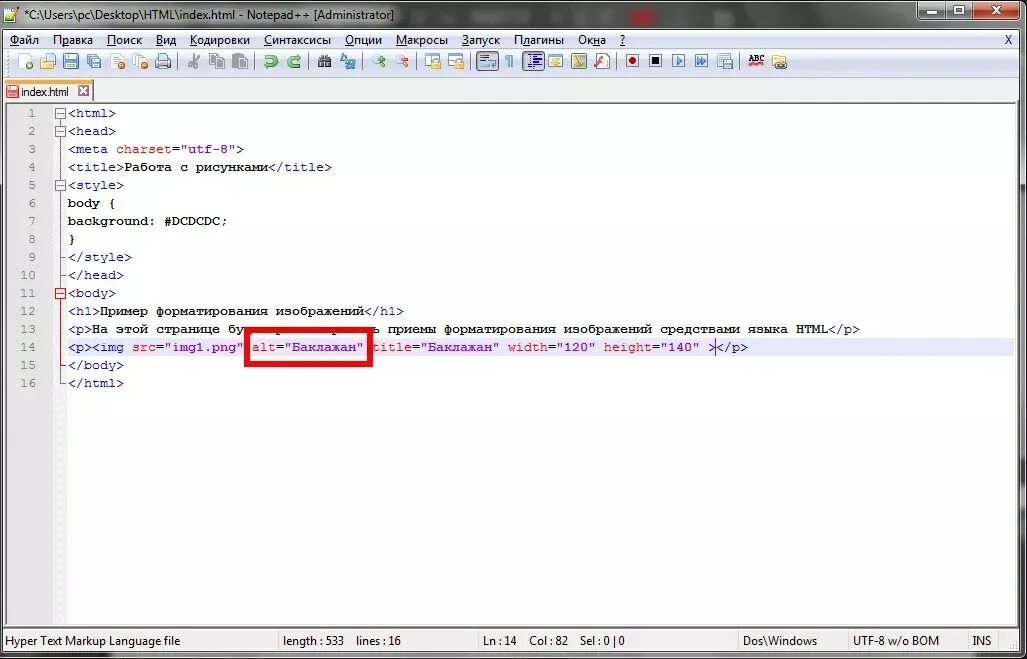
Task: Collapse the <style> fold on line 5
Action: pyautogui.click(x=60, y=185)
